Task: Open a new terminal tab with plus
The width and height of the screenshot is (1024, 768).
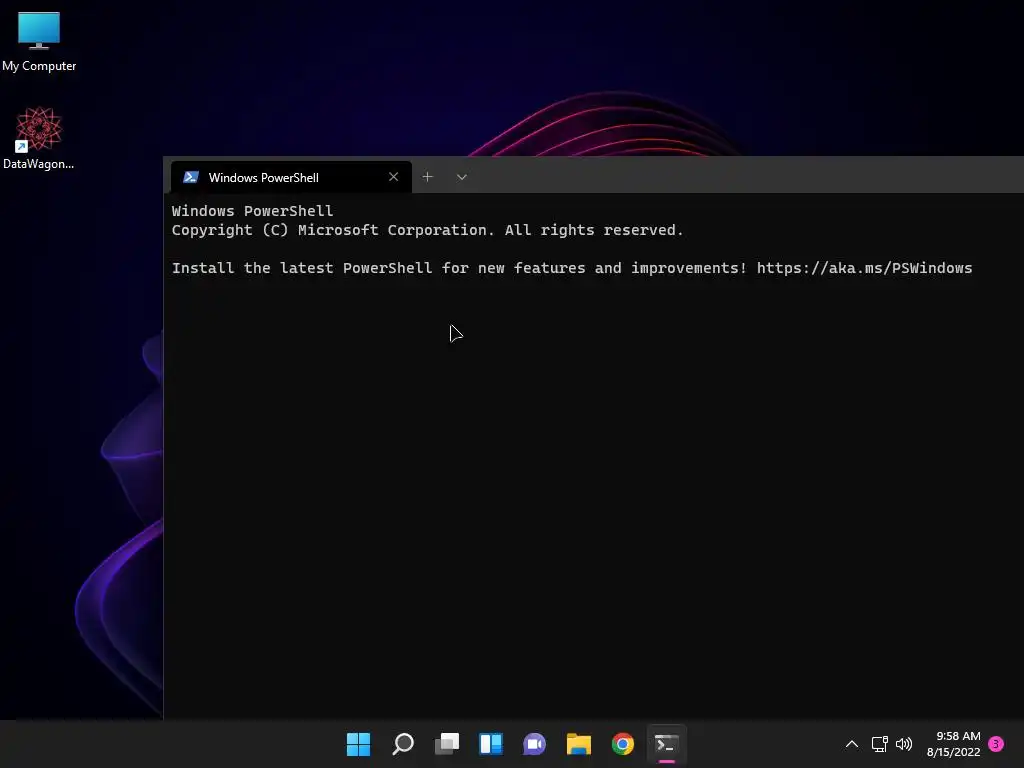Action: click(427, 177)
